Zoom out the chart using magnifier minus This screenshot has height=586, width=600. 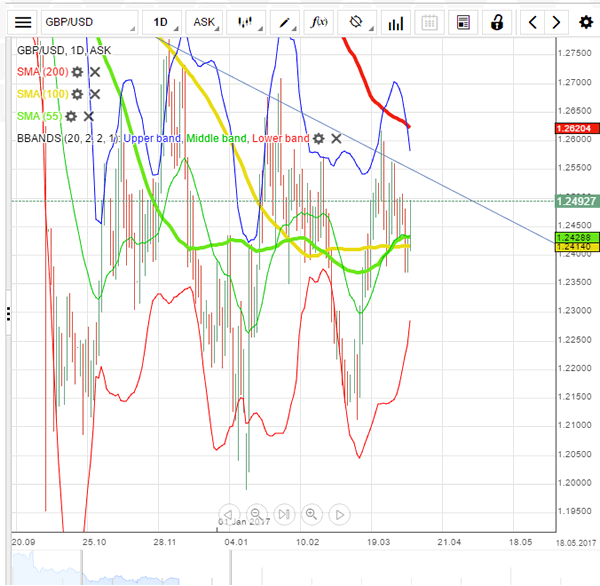click(x=256, y=514)
